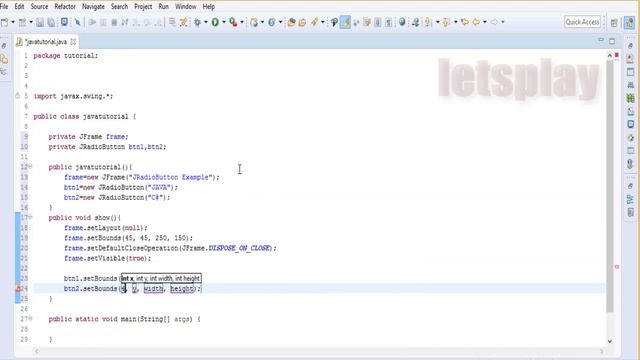Open the New file dropdown arrow

tap(13, 22)
